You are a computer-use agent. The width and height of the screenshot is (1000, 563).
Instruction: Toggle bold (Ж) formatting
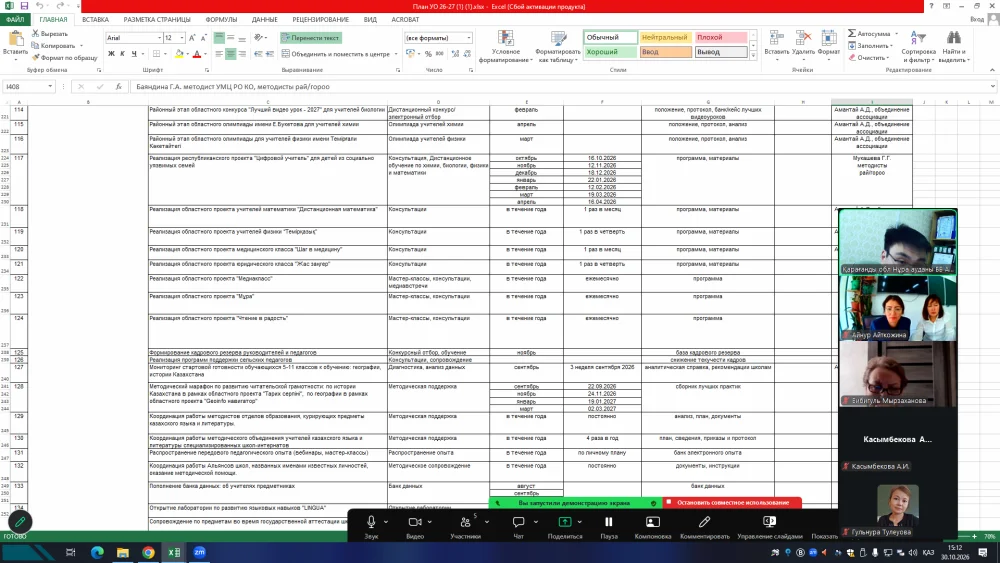click(112, 54)
